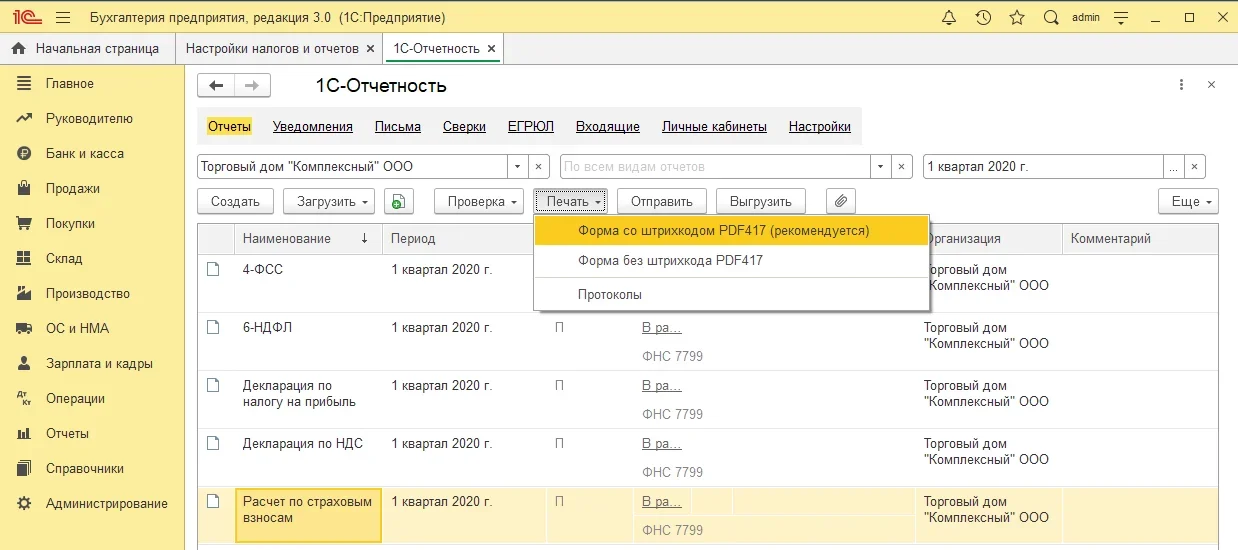This screenshot has width=1238, height=550.
Task: Open the 1C main menu hamburger icon
Action: tap(64, 17)
